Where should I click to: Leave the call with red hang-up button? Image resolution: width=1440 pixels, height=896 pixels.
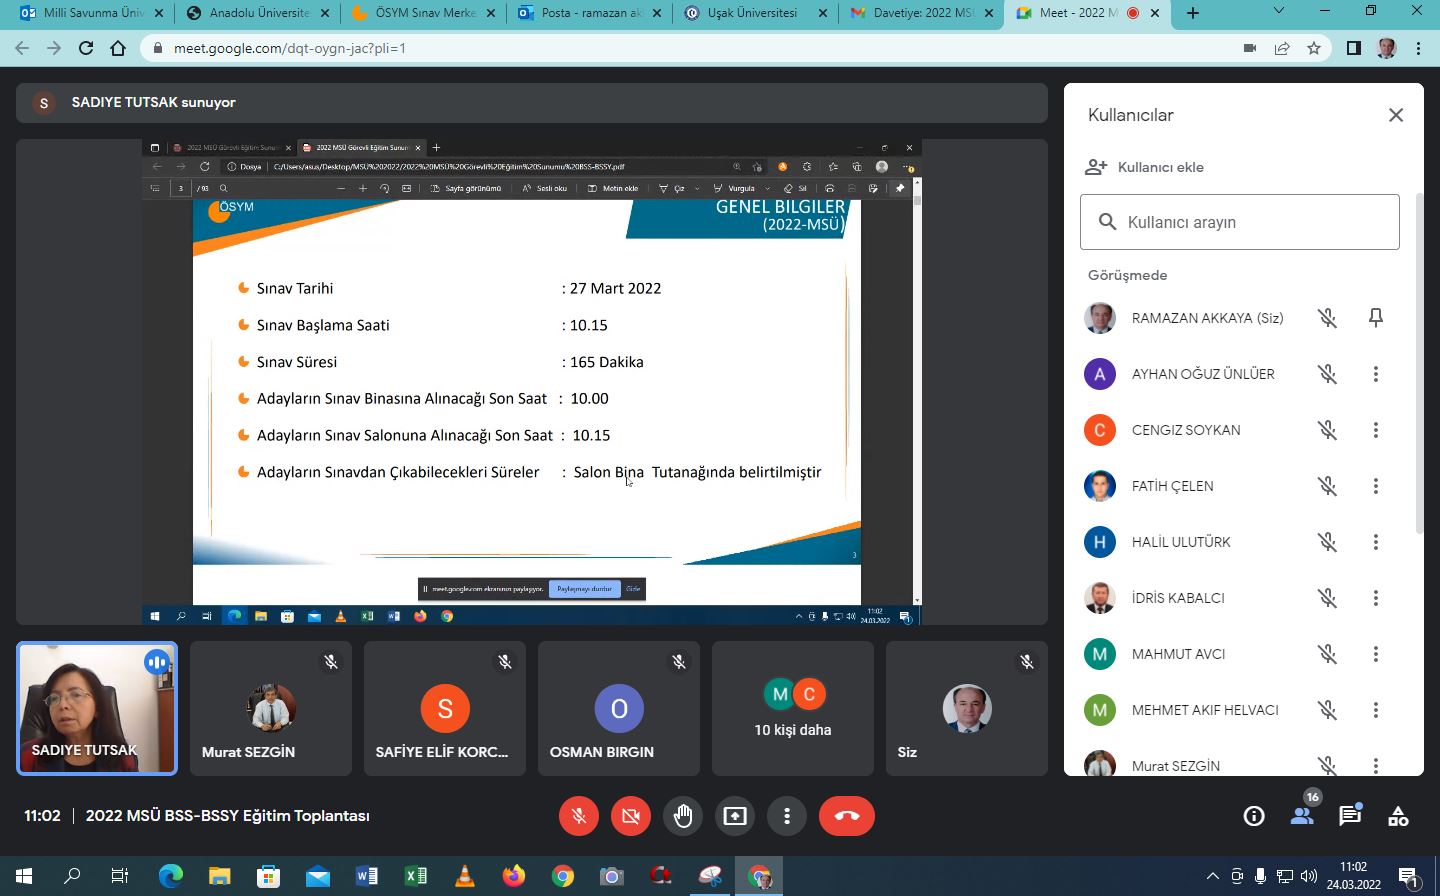click(x=846, y=816)
